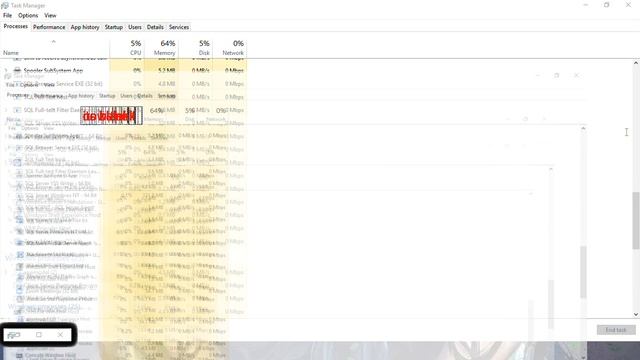Click the scroll up arrow of process list
Viewport: 640px width, 360px height.
pos(636,63)
